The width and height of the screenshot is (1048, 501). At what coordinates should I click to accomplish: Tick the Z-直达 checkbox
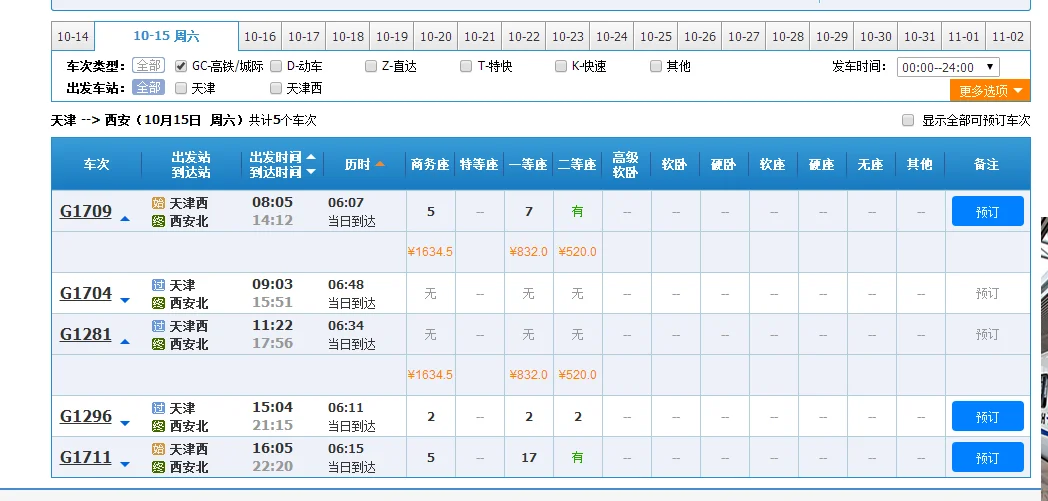pos(371,66)
